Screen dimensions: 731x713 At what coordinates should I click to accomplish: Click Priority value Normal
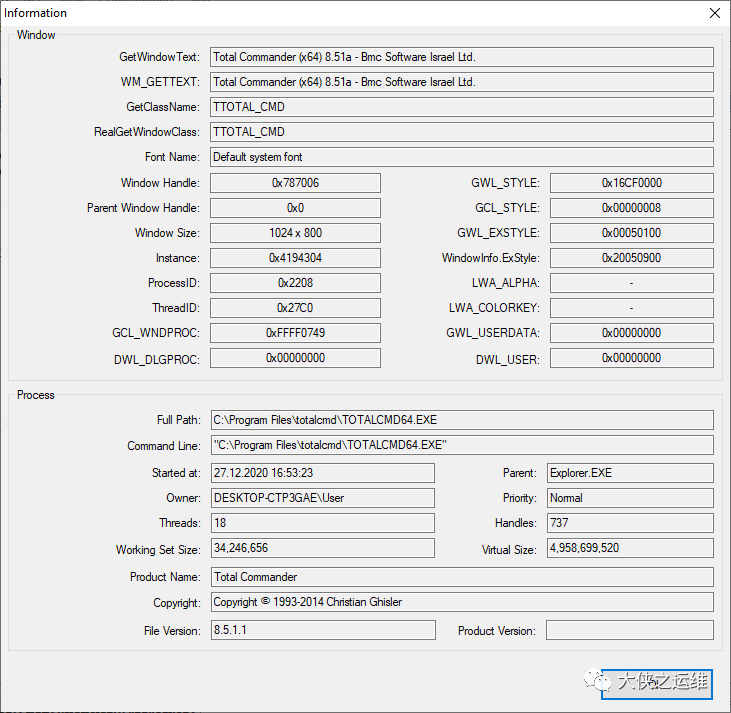coord(630,498)
